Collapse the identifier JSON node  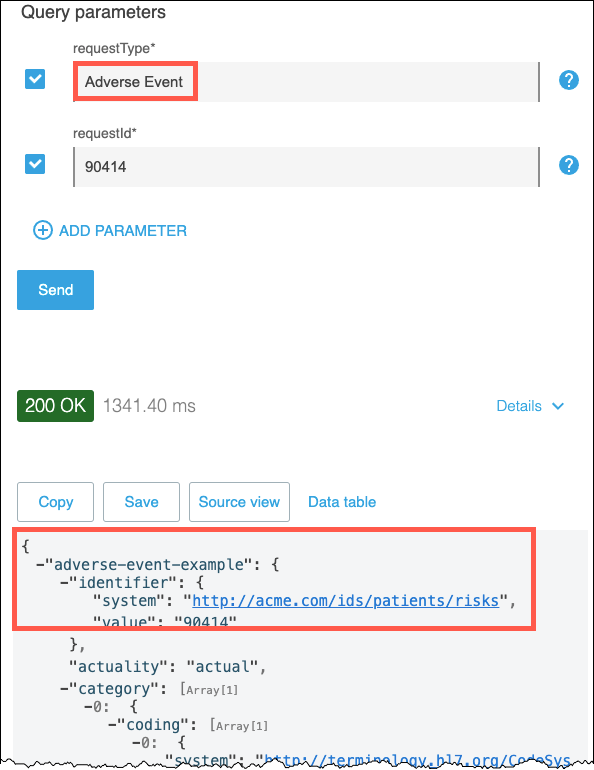tap(64, 583)
